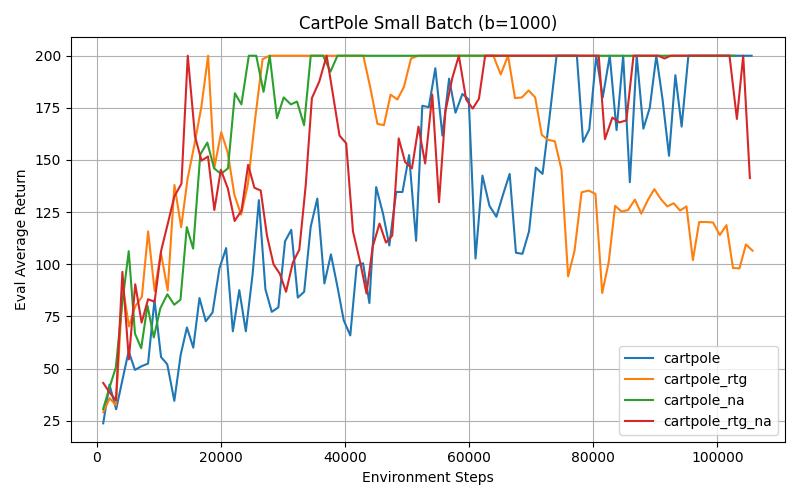Click the y-axis tick label '150'
The width and height of the screenshot is (800, 500).
click(48, 160)
